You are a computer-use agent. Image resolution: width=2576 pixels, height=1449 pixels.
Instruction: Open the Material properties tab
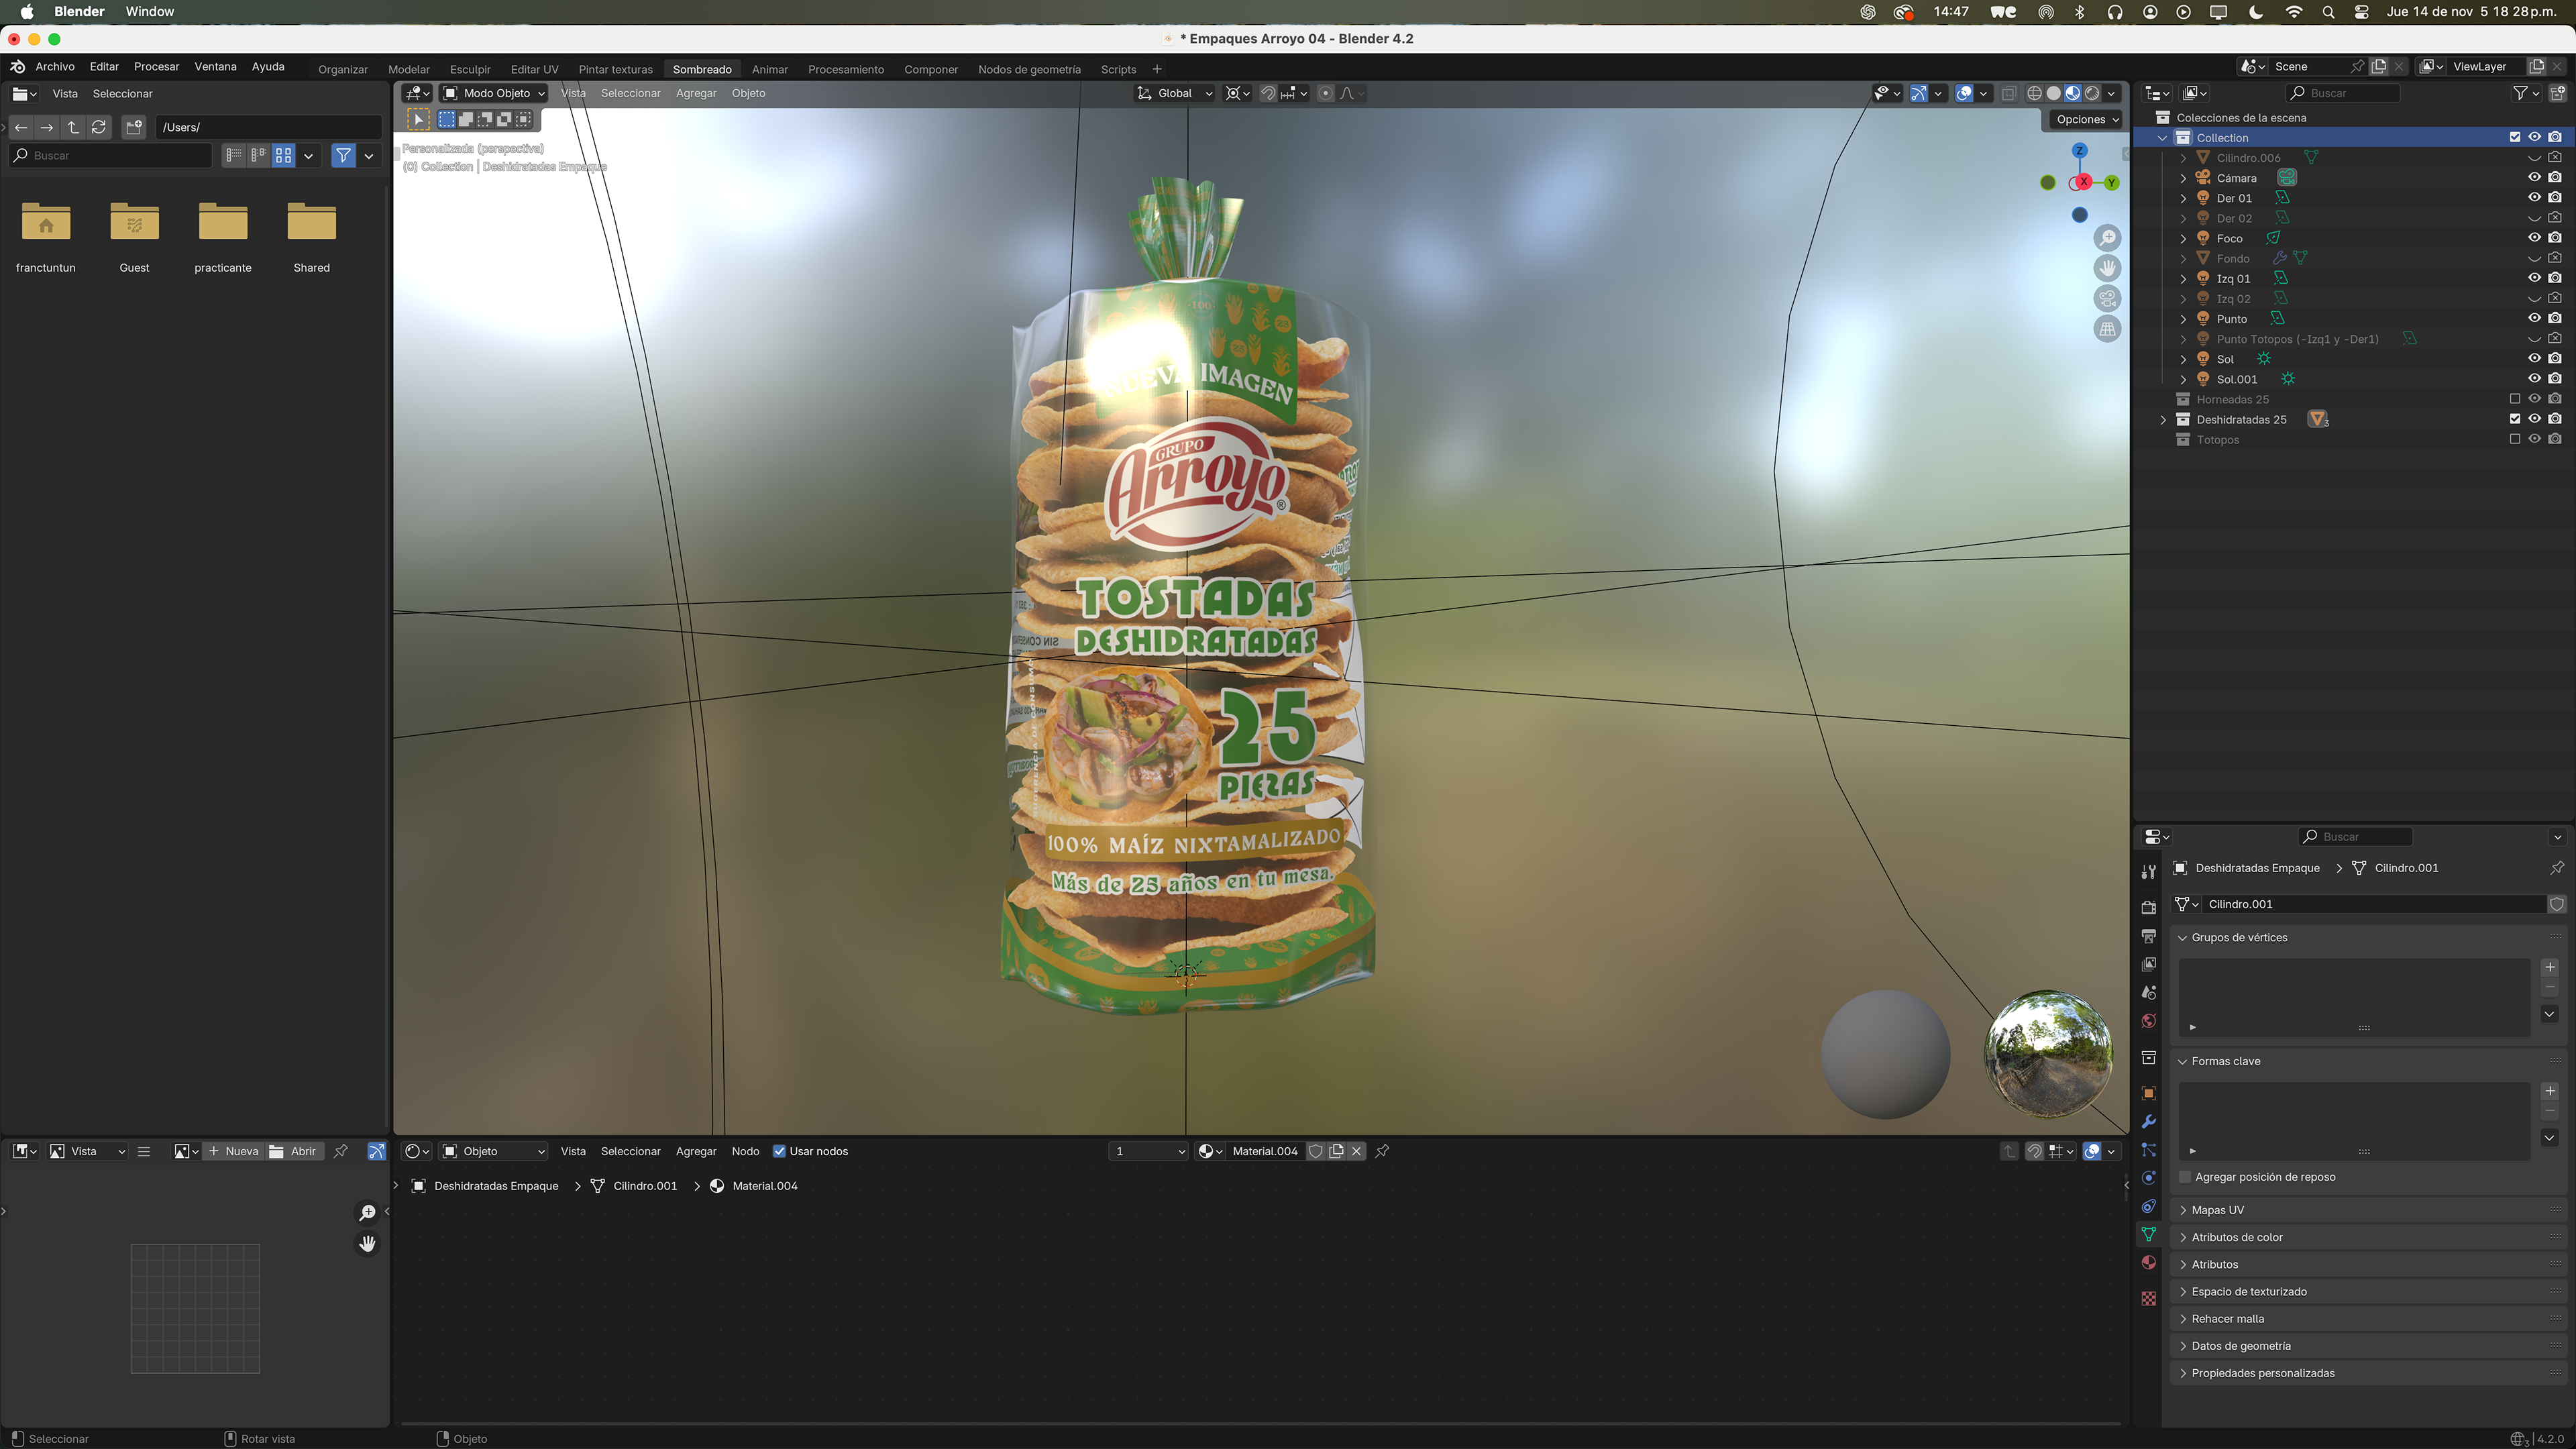[x=2148, y=1263]
